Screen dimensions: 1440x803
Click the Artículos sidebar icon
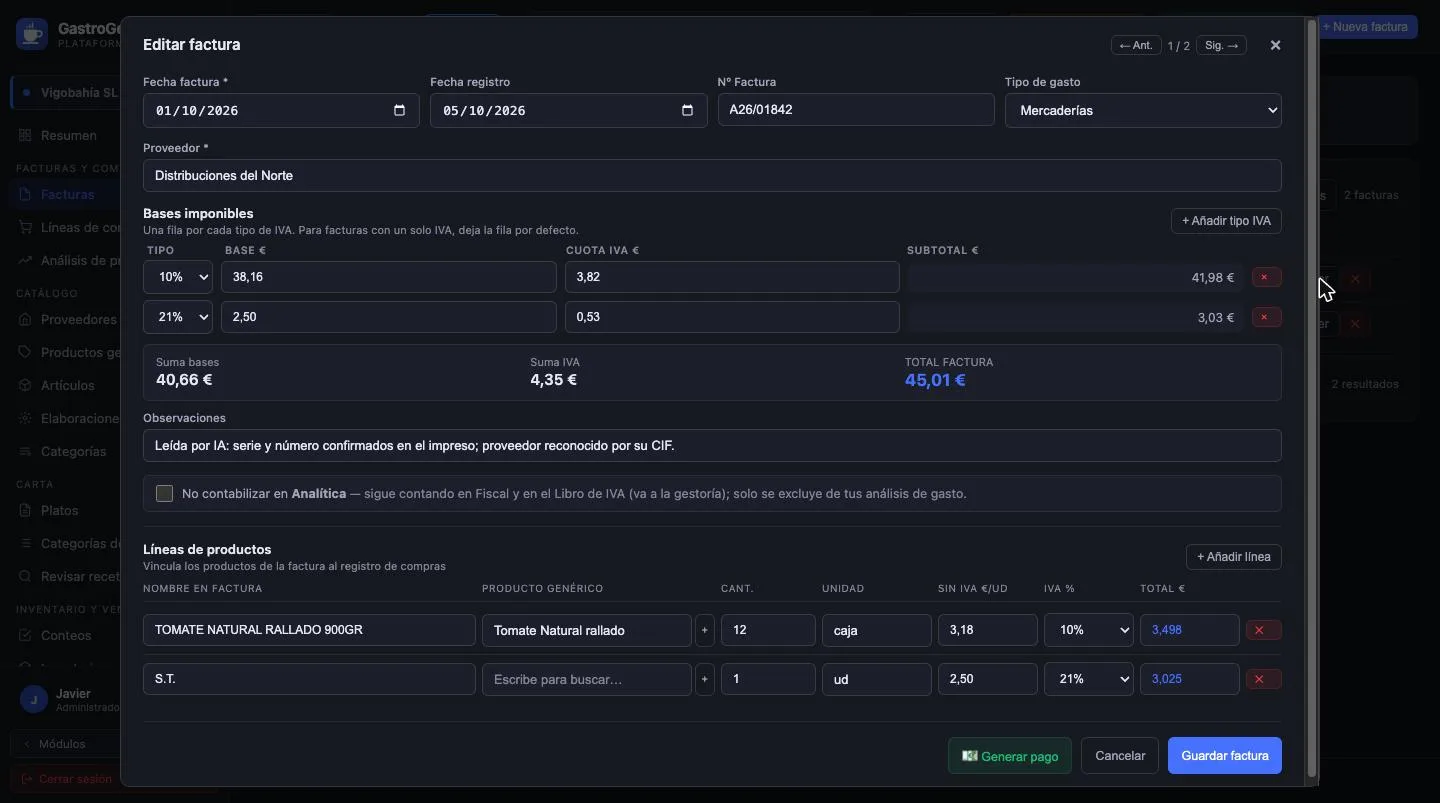(x=25, y=385)
